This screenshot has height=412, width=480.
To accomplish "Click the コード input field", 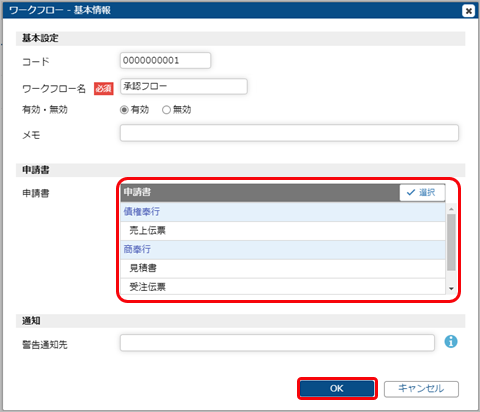I will [x=165, y=61].
